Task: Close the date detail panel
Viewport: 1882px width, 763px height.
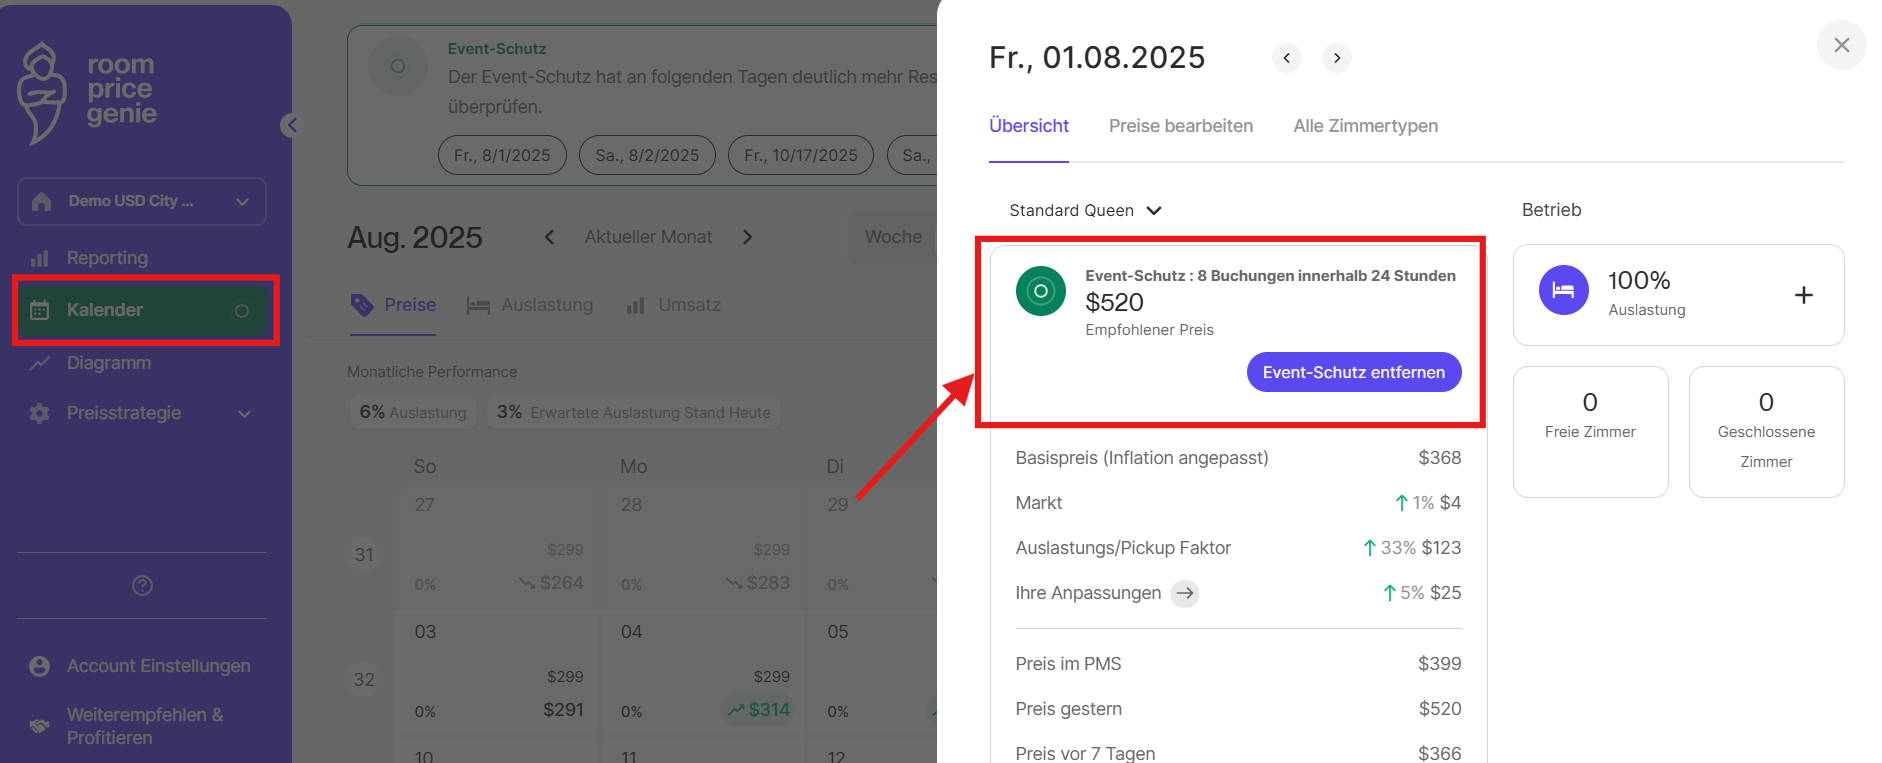Action: (1841, 45)
